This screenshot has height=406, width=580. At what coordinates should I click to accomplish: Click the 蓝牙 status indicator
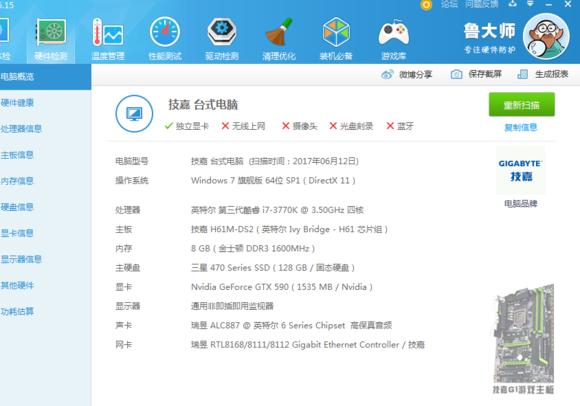pos(400,126)
